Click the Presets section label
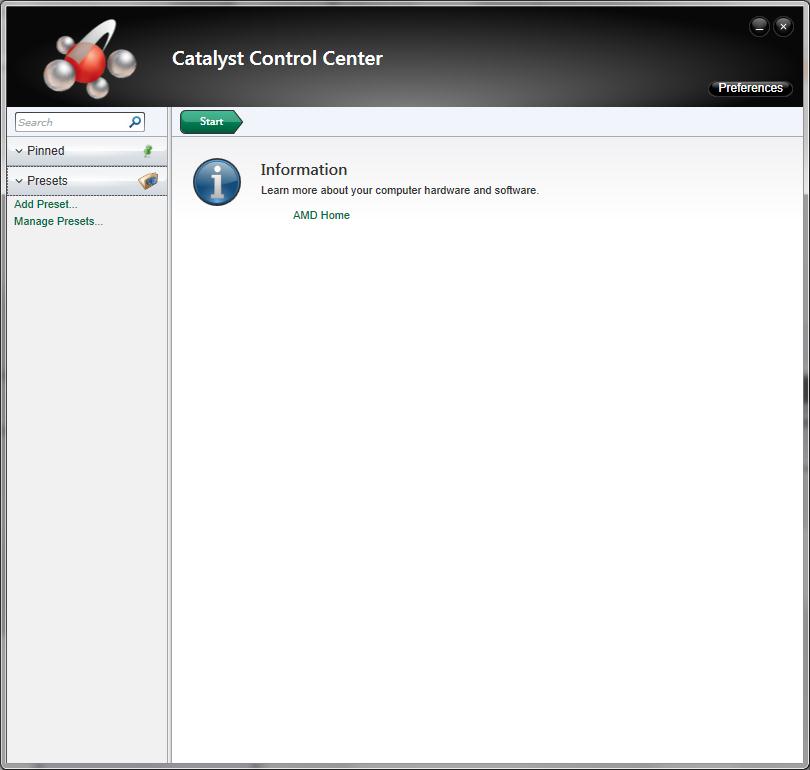 coord(47,181)
